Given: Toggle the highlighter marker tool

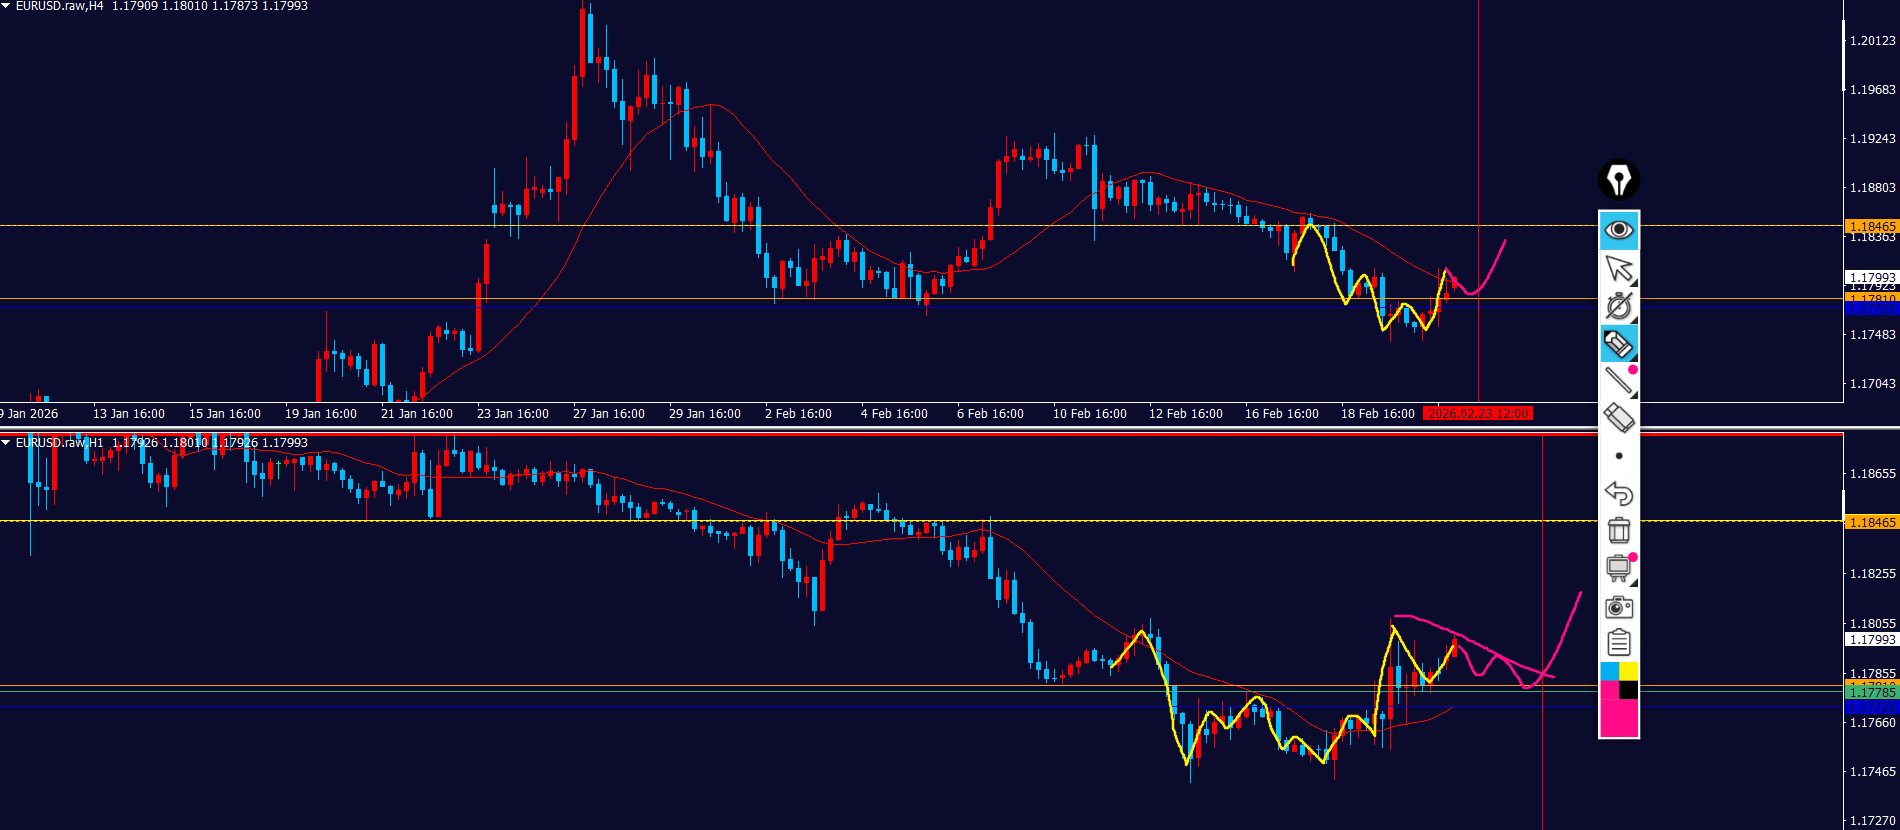Looking at the screenshot, I should tap(1618, 344).
